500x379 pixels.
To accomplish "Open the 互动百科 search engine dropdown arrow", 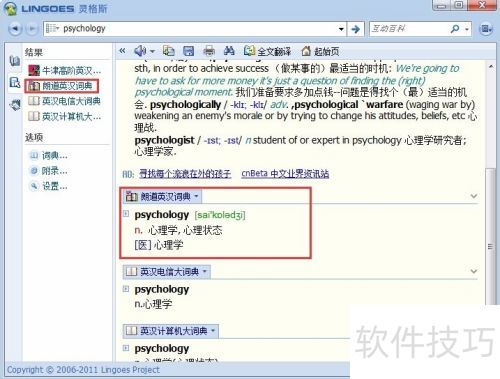I will click(x=467, y=29).
